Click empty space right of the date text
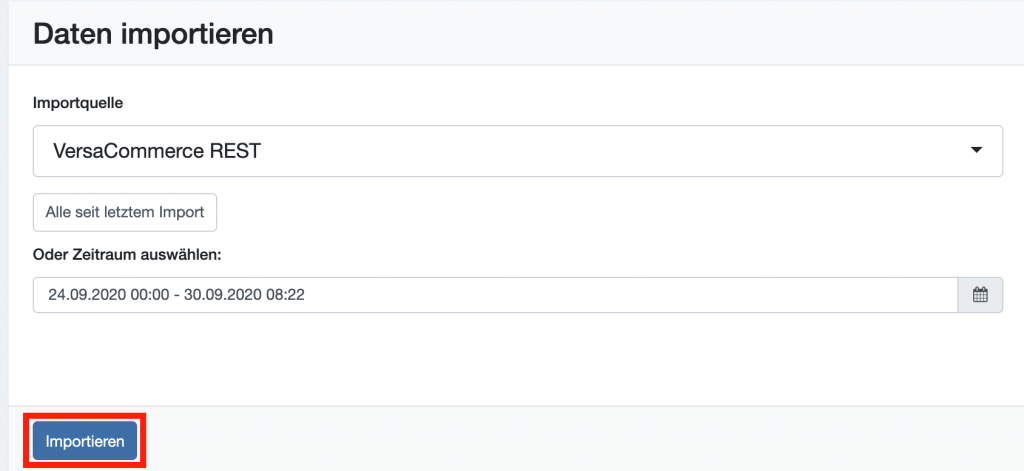Screen dimensions: 1024x471 coord(627,295)
